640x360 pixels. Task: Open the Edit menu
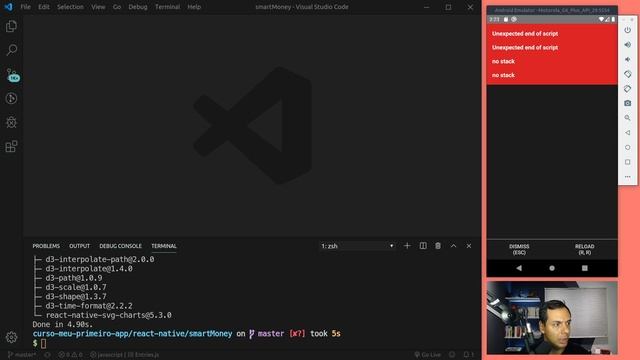(x=44, y=7)
